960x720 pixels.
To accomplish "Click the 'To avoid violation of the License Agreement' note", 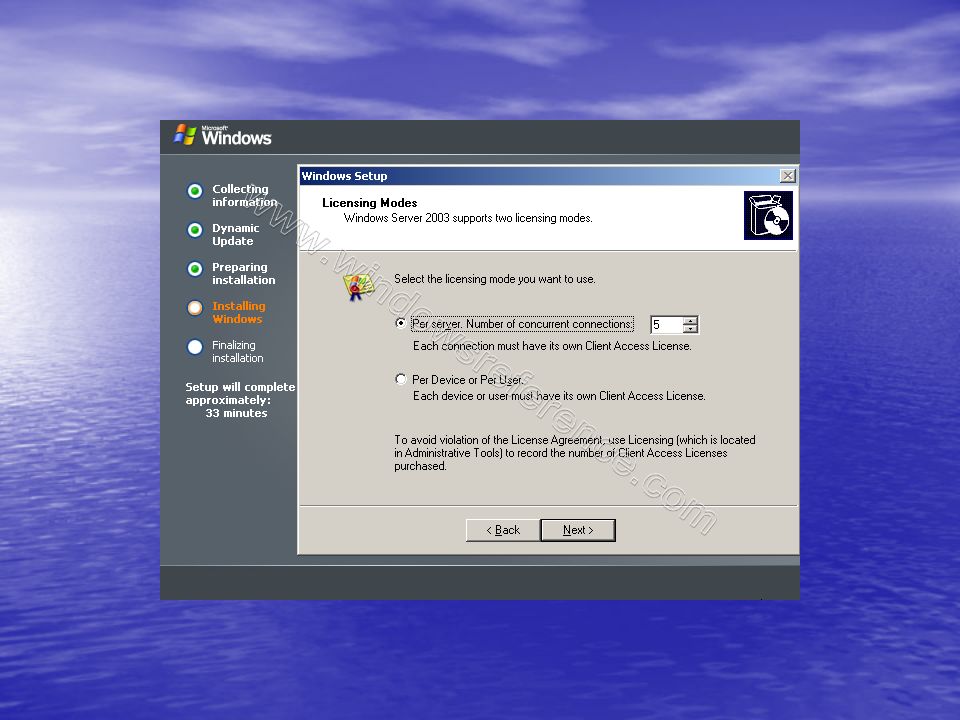I will pyautogui.click(x=575, y=453).
